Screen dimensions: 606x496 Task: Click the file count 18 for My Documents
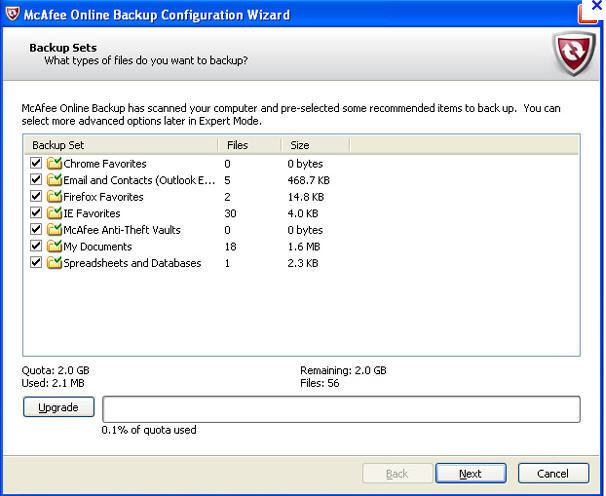pyautogui.click(x=230, y=247)
